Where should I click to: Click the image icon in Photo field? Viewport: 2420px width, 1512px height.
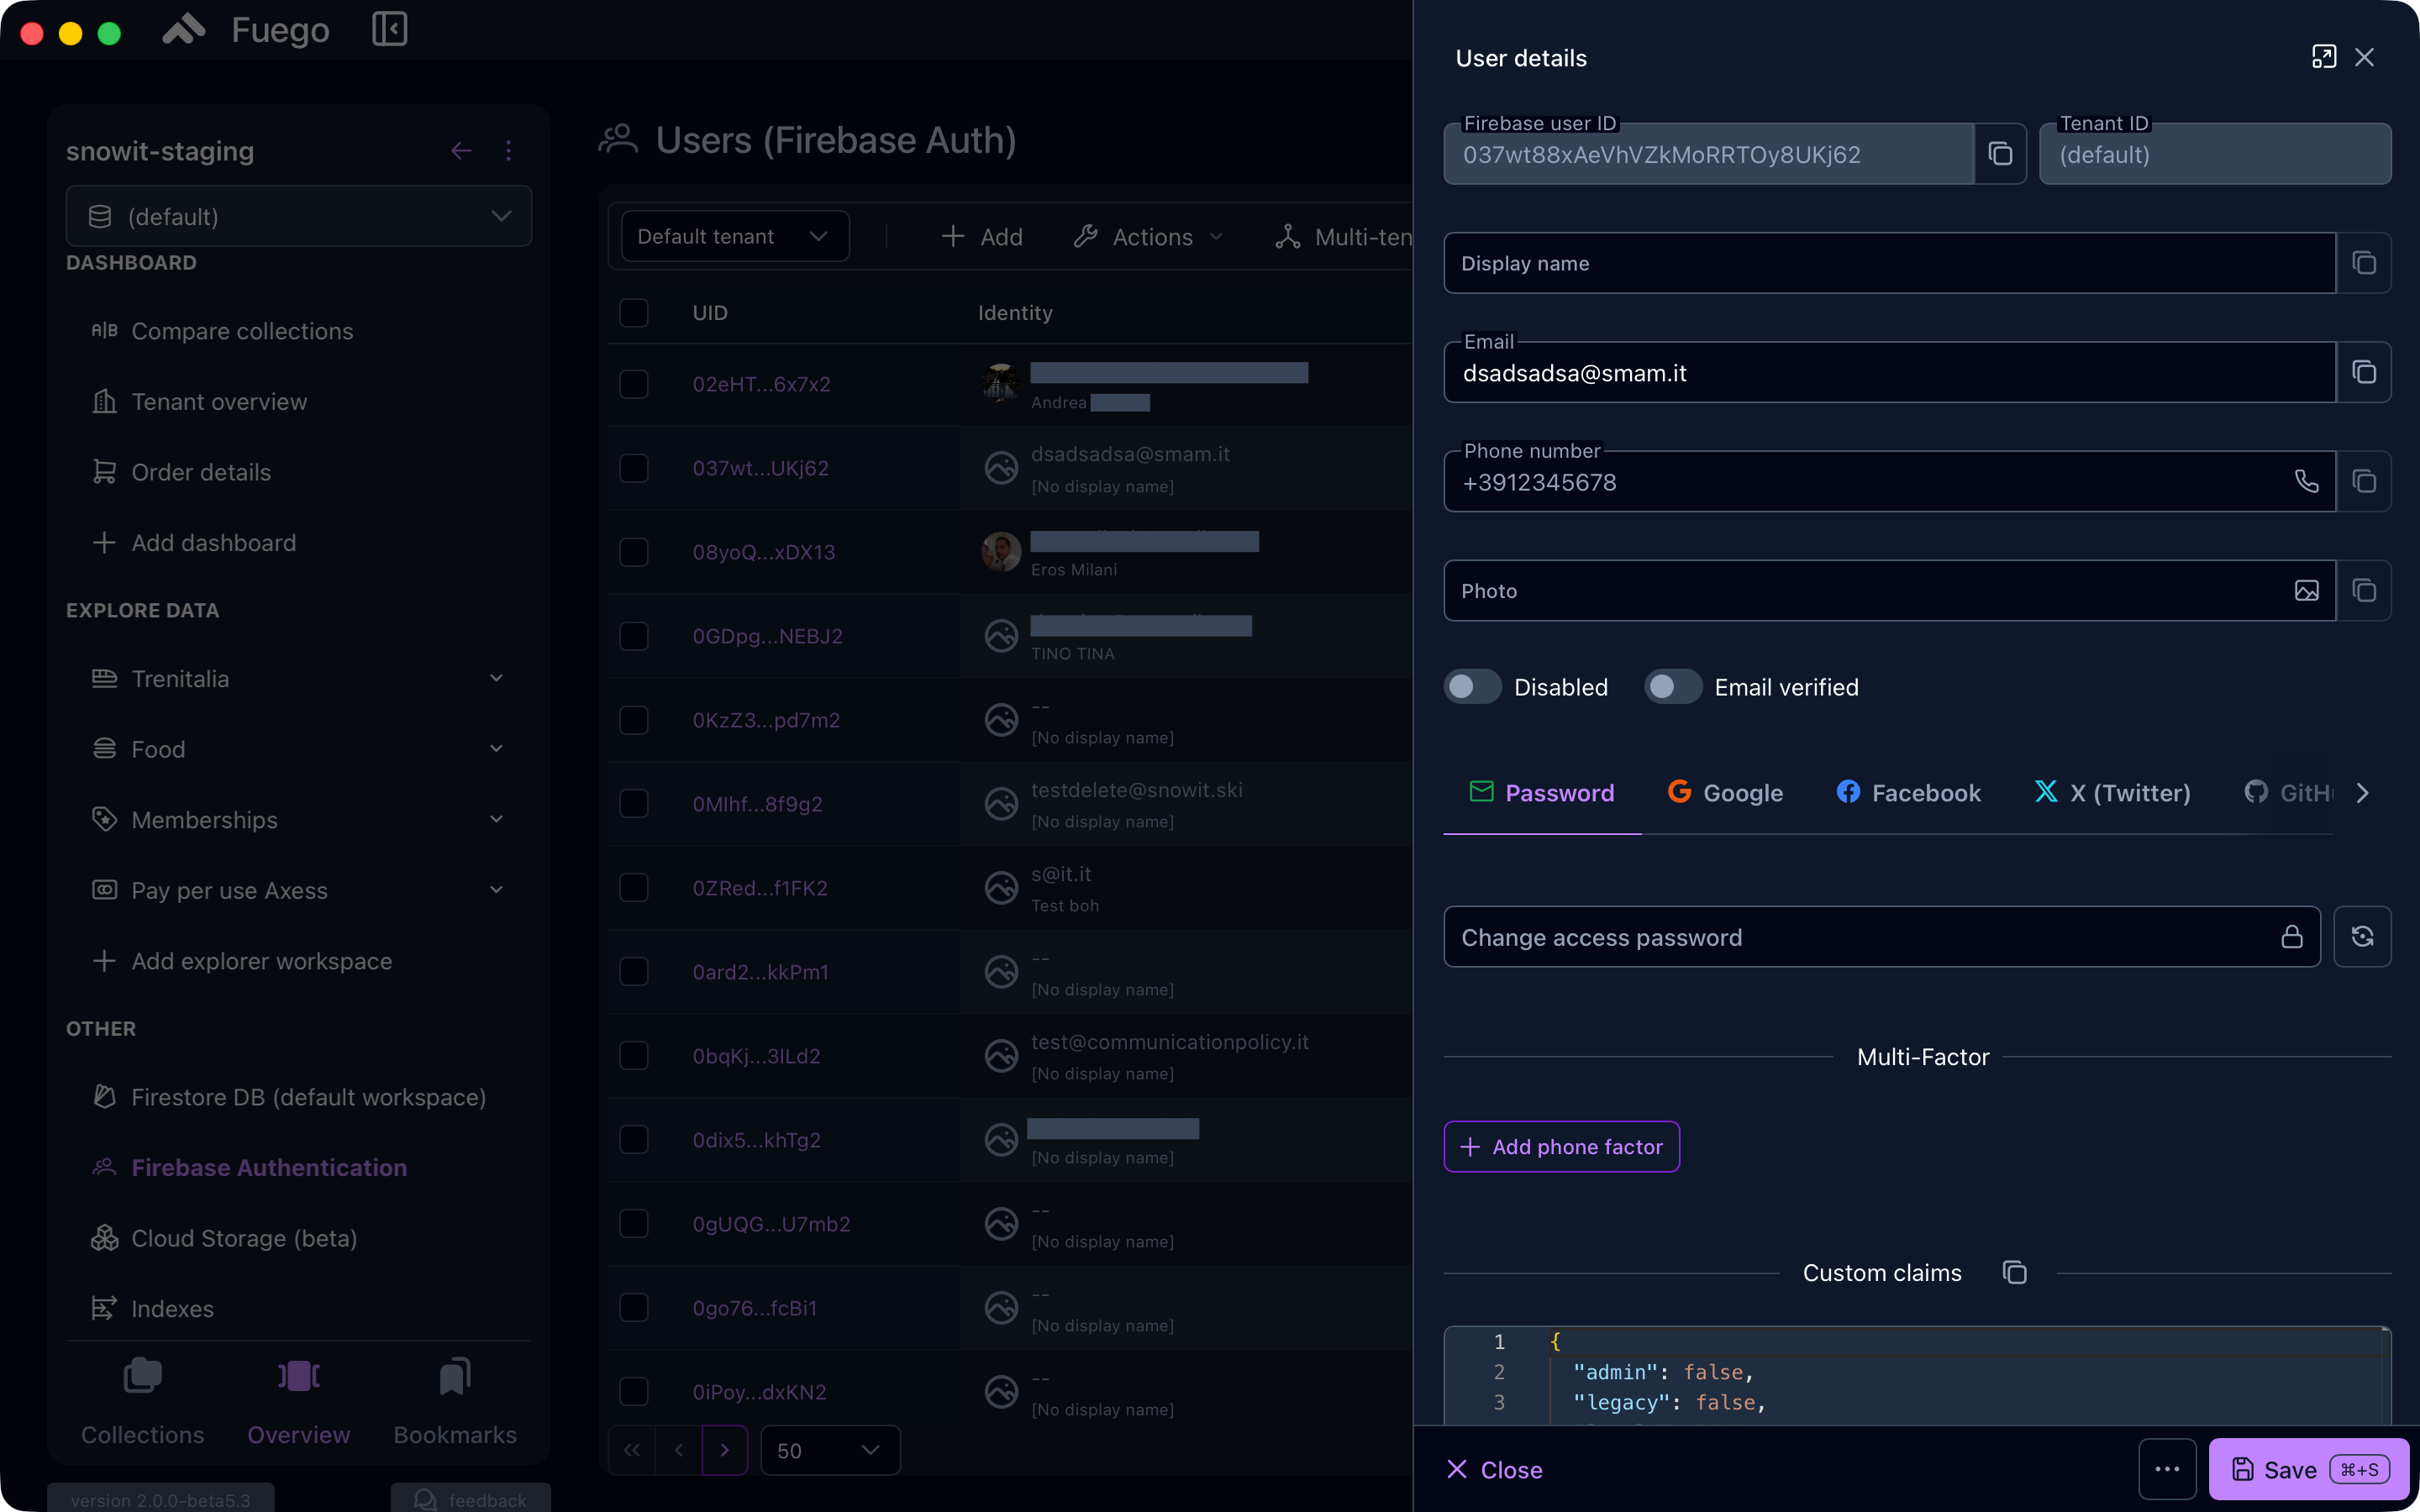2306,590
